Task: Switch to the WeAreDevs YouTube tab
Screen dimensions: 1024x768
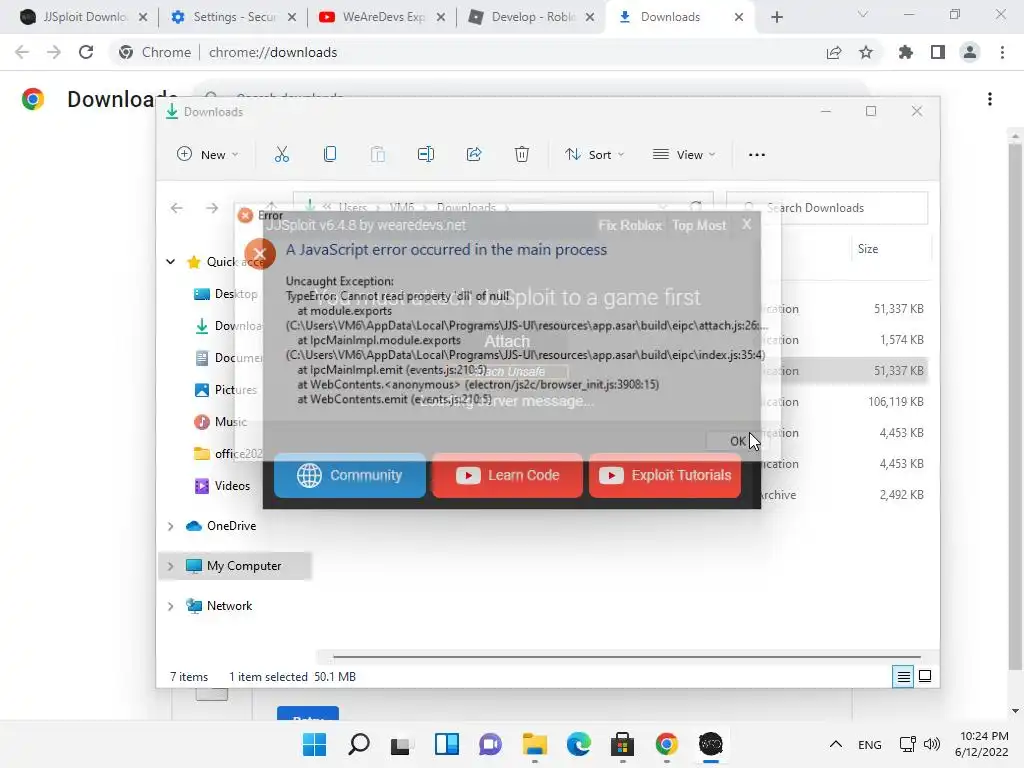Action: [383, 17]
